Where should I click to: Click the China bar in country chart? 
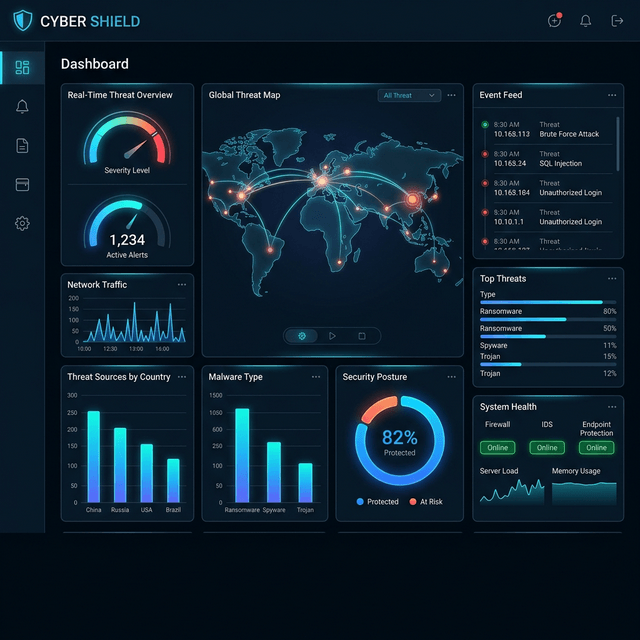pos(93,456)
